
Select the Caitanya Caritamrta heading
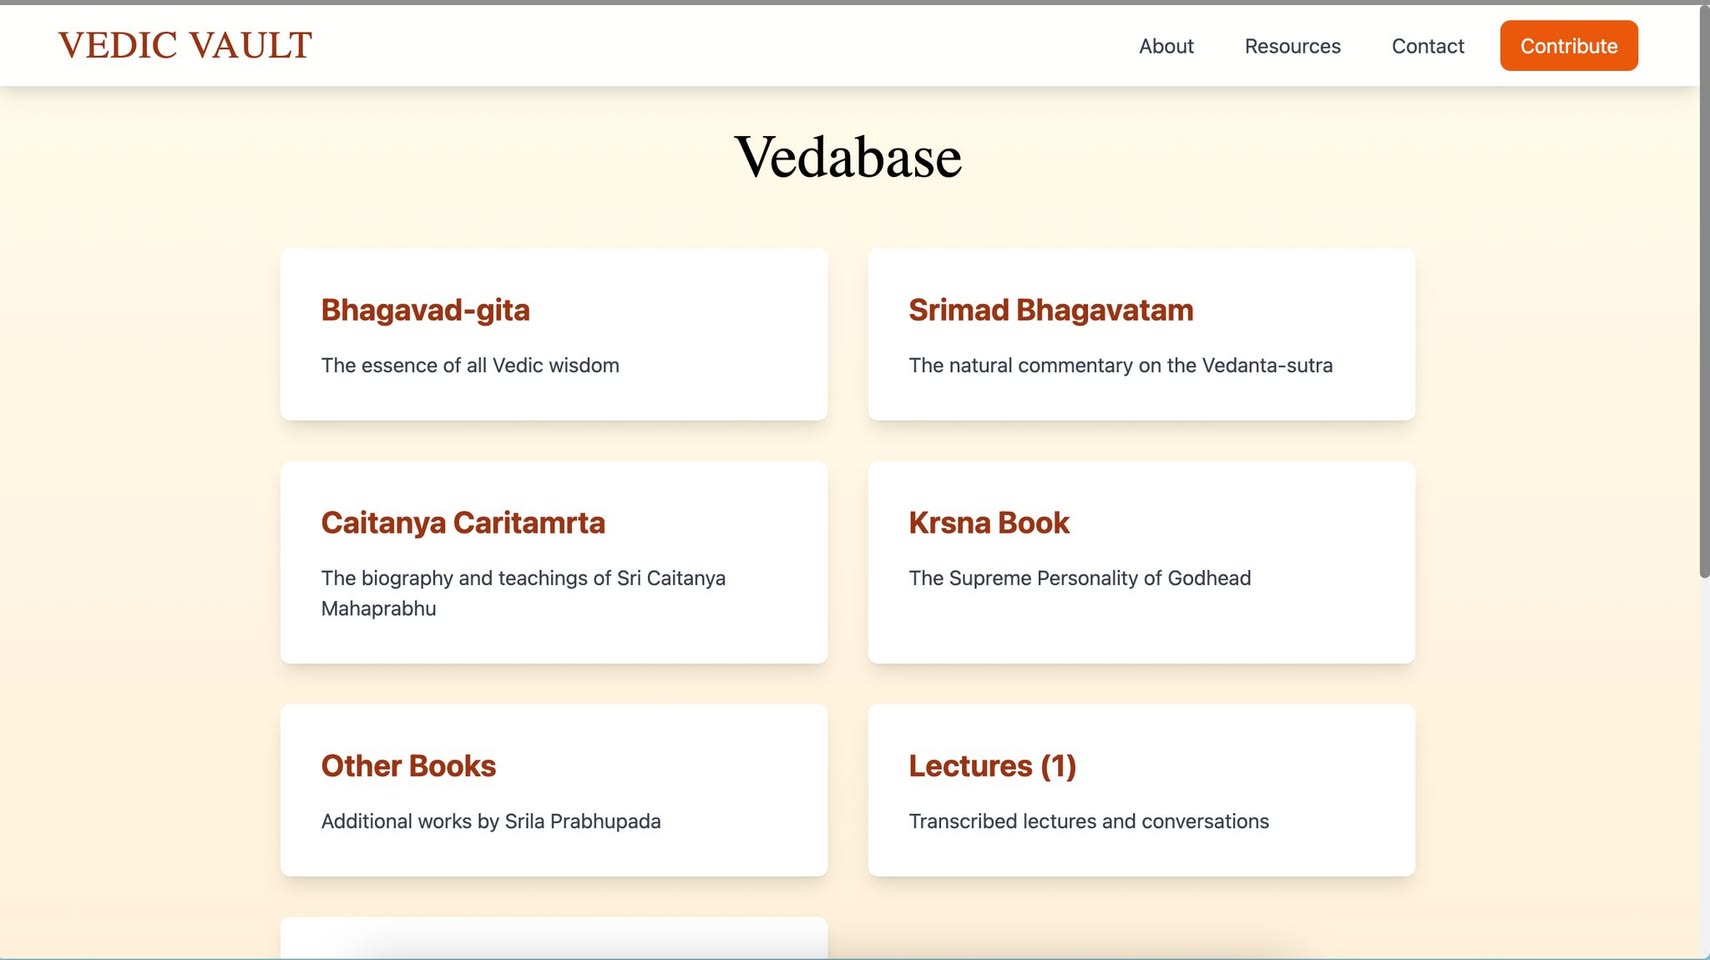point(462,523)
